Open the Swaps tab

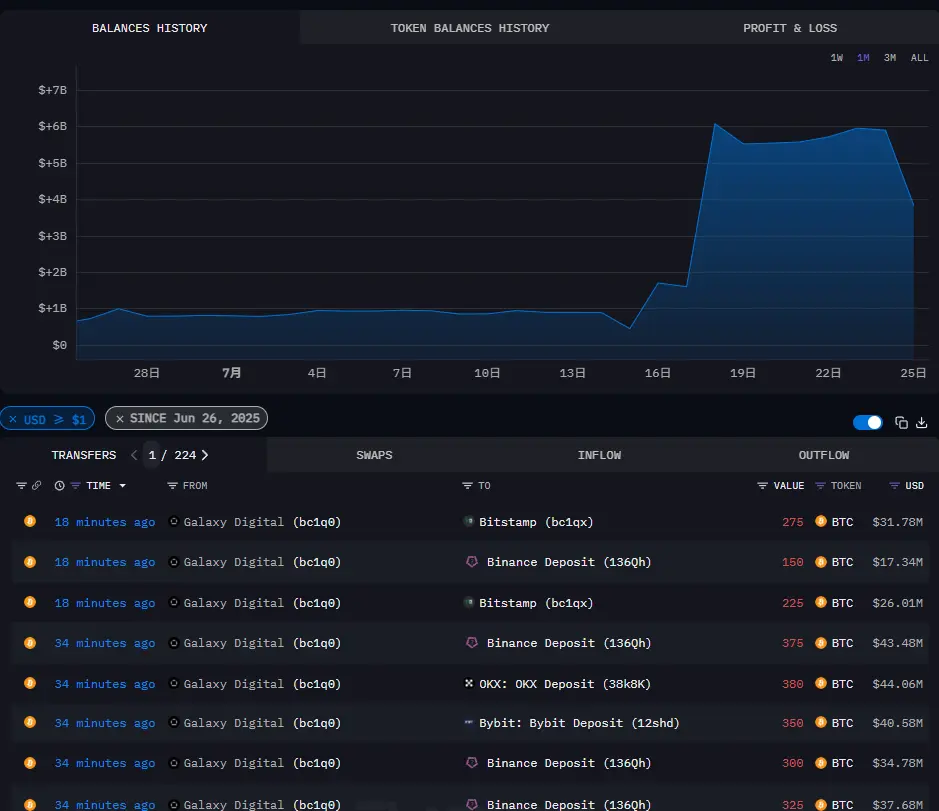pyautogui.click(x=374, y=455)
